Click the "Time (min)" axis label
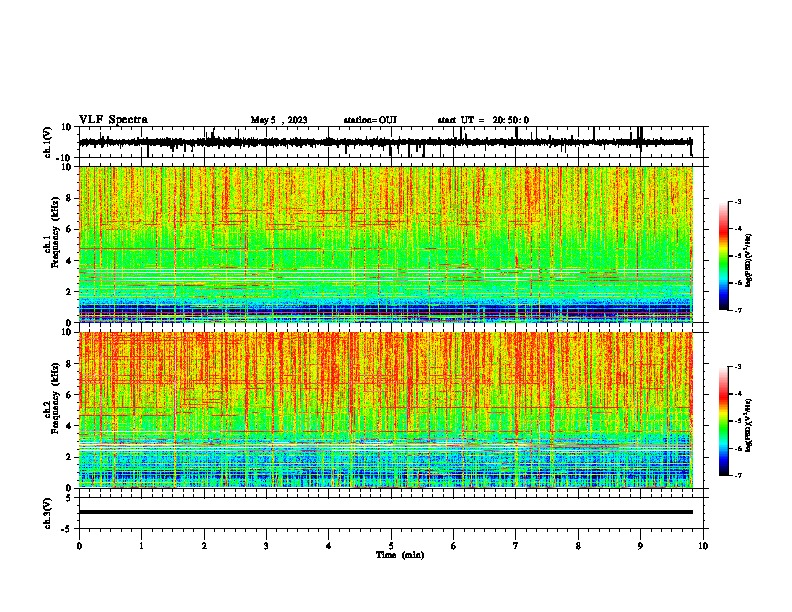Screen dimensions: 792x612 pyautogui.click(x=400, y=555)
